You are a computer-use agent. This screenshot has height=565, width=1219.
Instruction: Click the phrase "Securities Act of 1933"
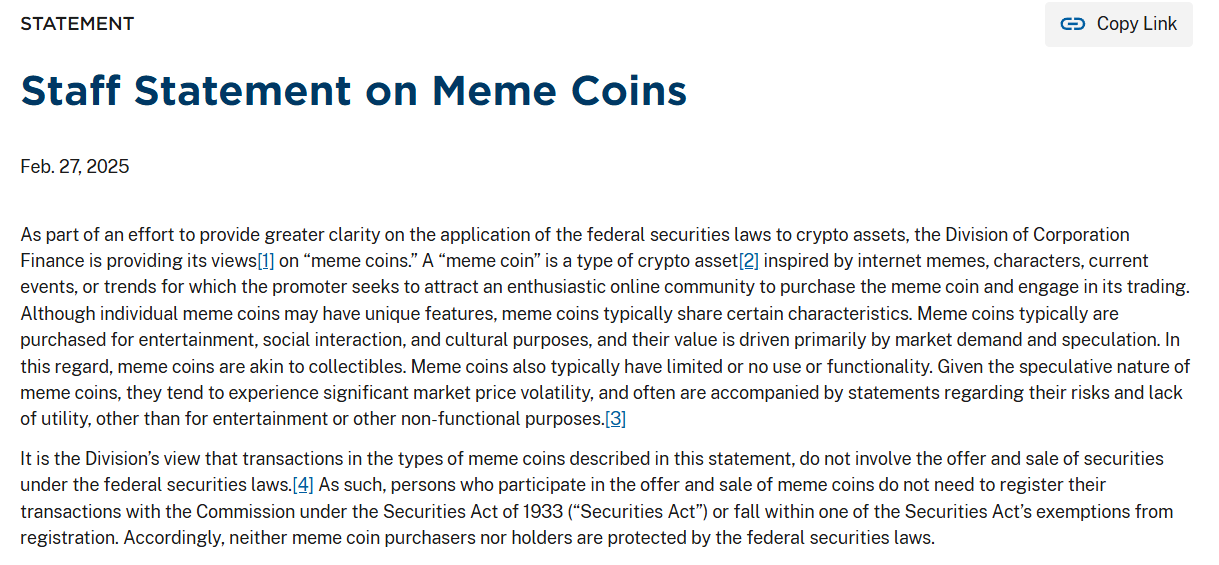tap(441, 511)
